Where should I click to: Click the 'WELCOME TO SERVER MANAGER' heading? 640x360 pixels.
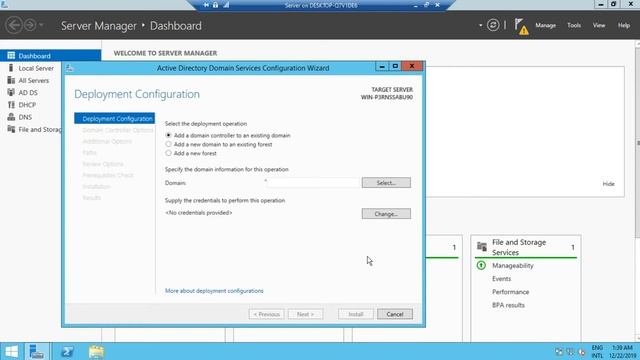[x=165, y=53]
